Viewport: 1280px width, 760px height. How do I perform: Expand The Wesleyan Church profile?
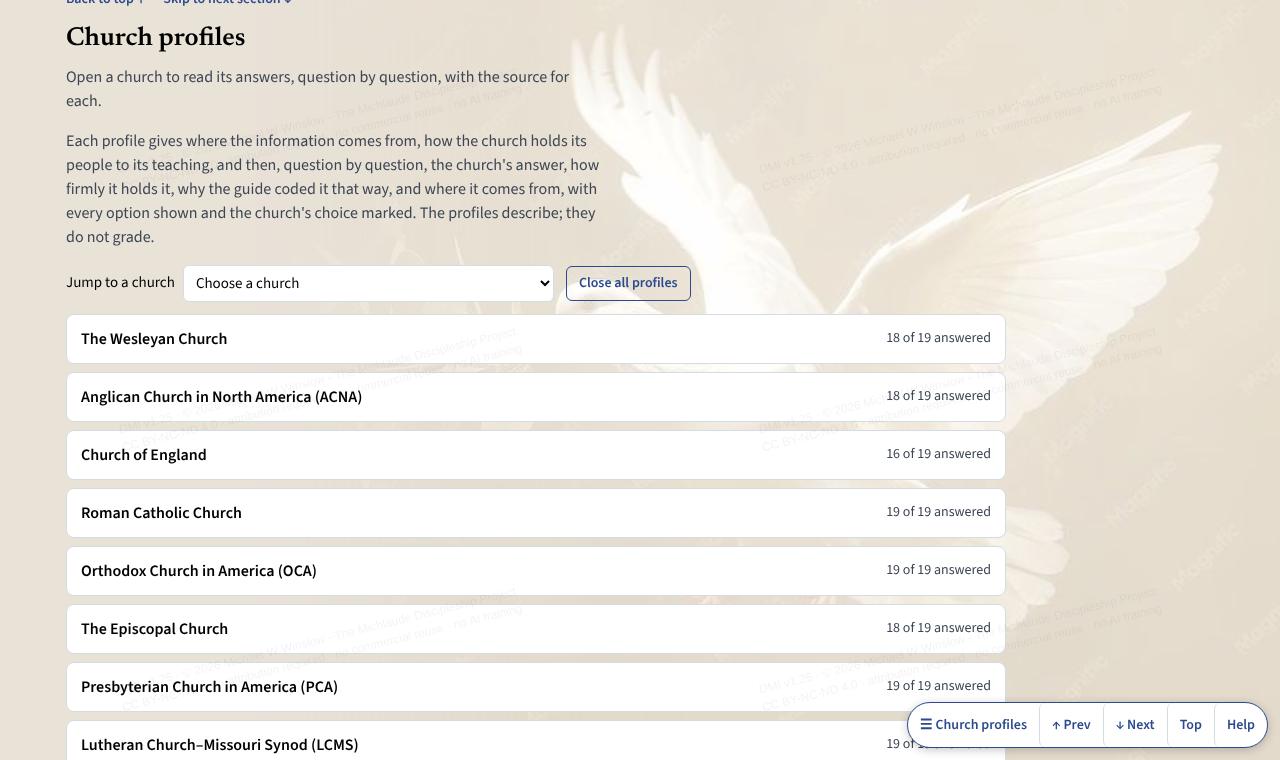[x=536, y=339]
